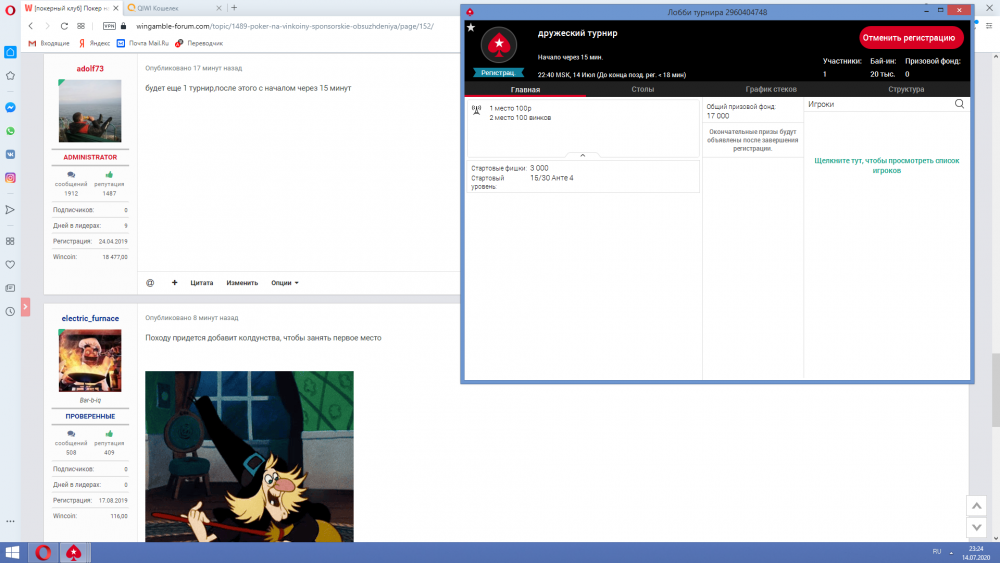Open Facebook Messenger in sidebar
This screenshot has width=1000, height=563.
10,107
